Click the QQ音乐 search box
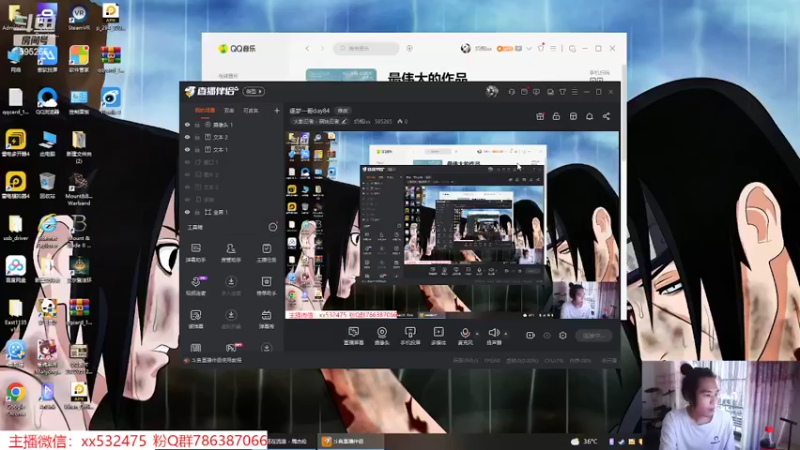 [366, 48]
